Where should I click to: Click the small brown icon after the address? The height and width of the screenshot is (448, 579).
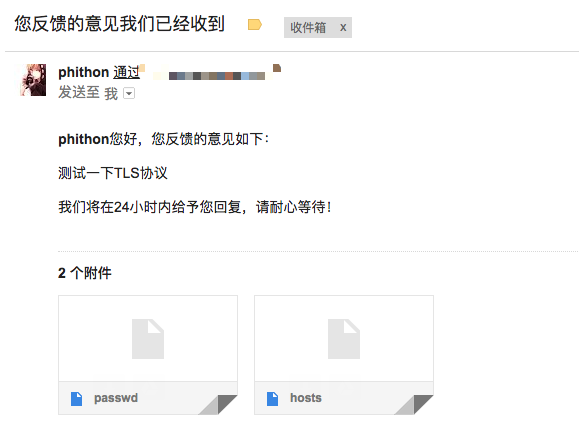pos(277,68)
